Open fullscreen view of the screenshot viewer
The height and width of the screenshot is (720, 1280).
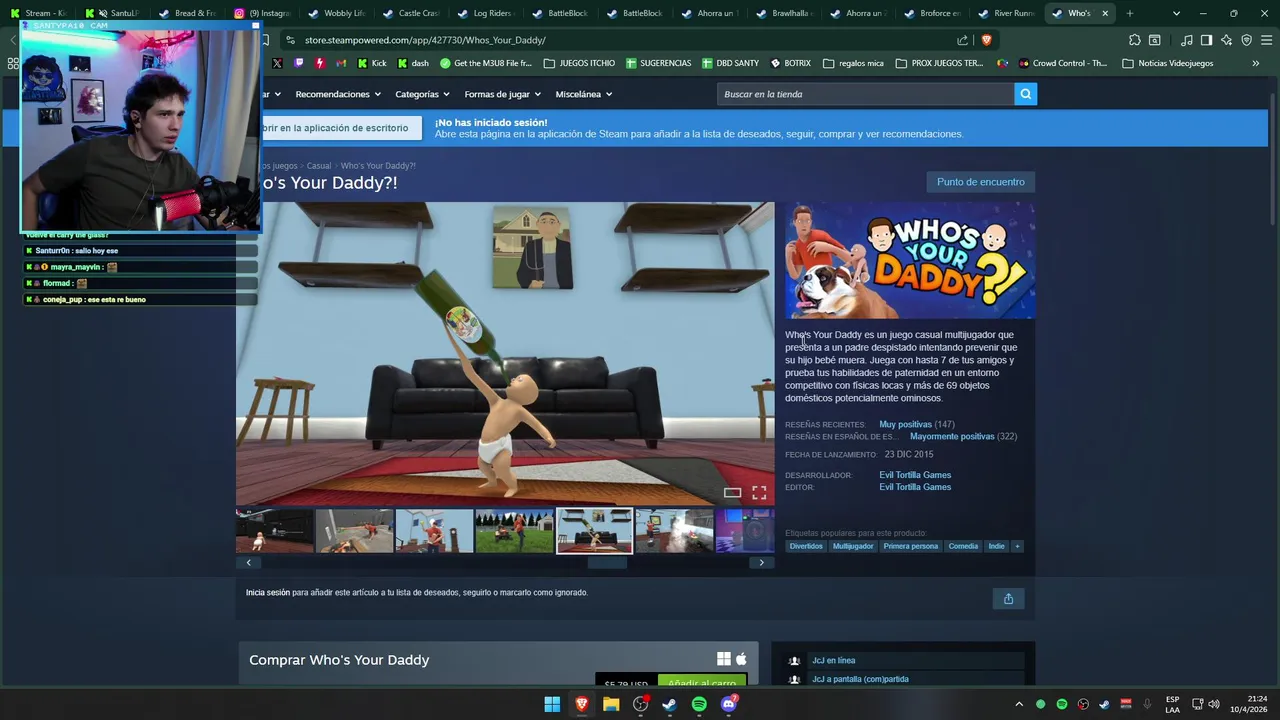coord(759,493)
